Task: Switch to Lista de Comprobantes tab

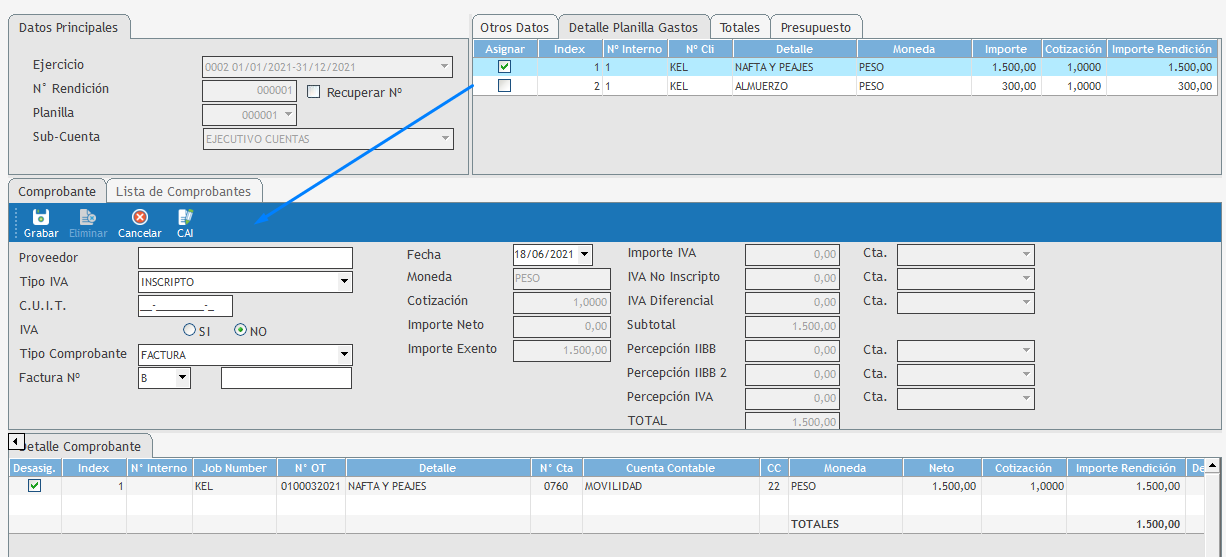Action: [x=183, y=191]
